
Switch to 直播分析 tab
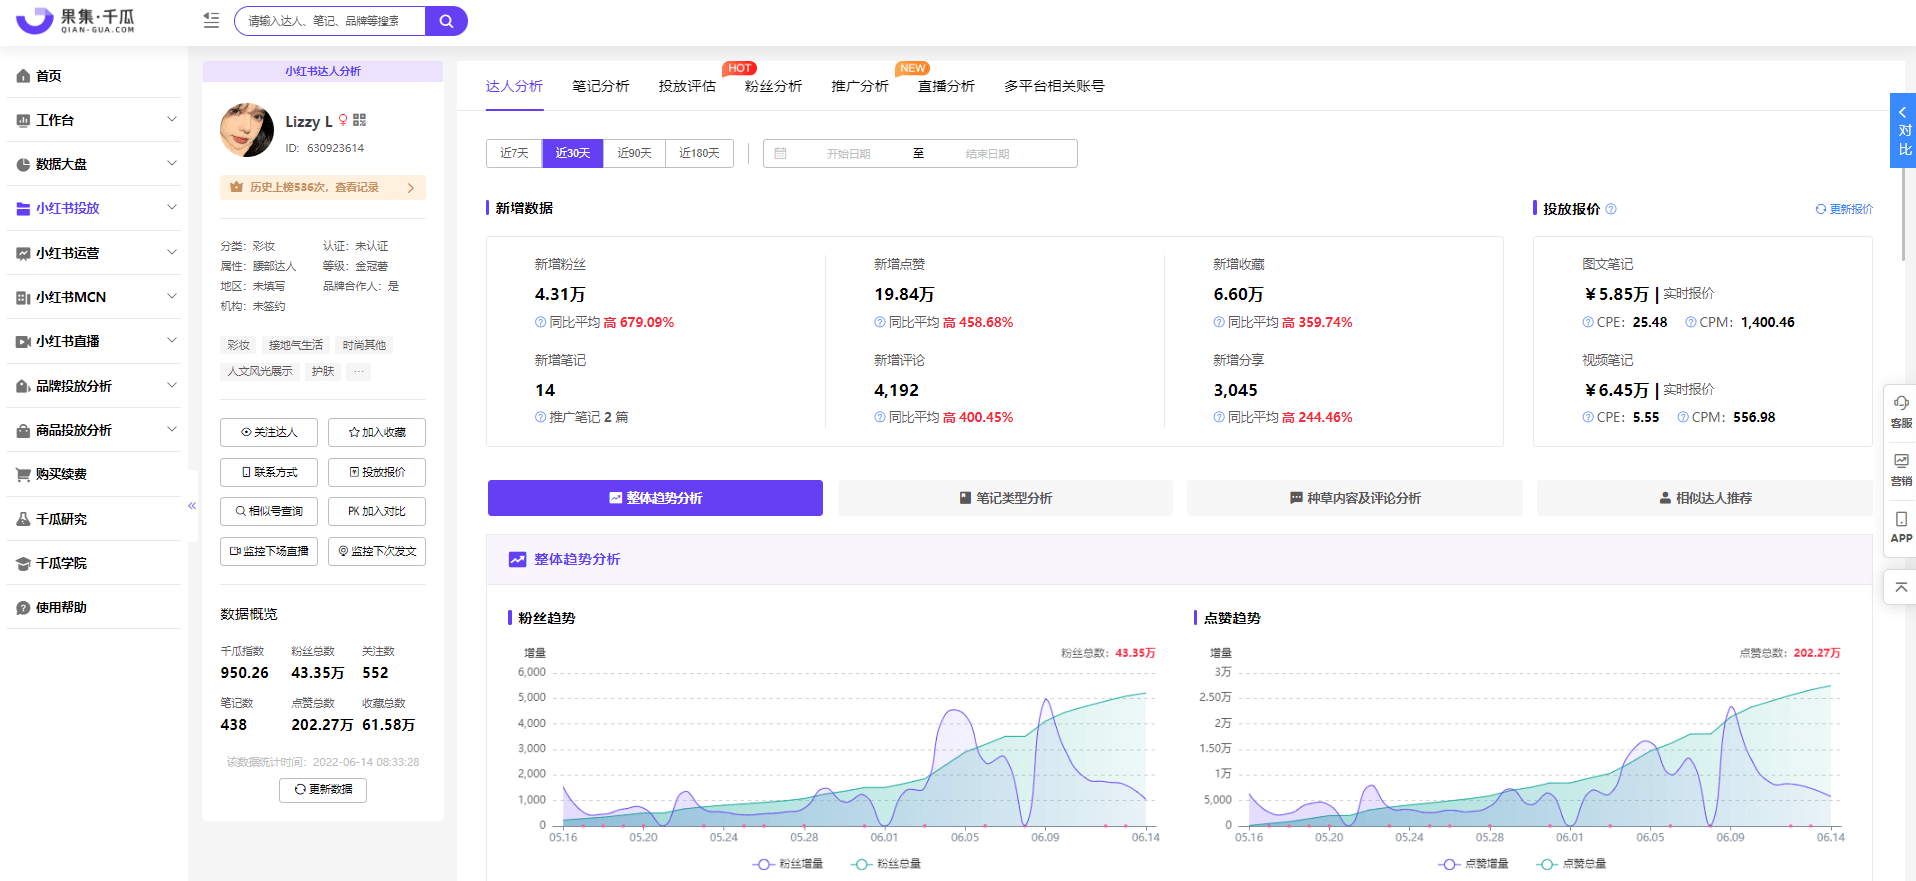point(946,86)
